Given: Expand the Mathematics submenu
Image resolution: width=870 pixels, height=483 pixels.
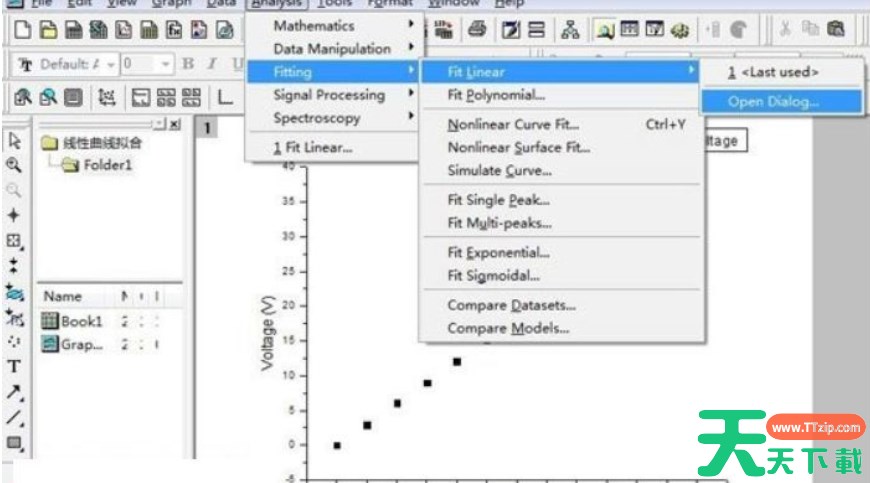Looking at the screenshot, I should pos(335,26).
